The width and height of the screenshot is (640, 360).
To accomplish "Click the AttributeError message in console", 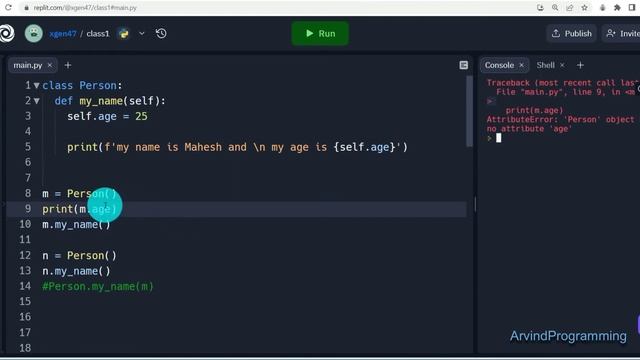I will point(560,124).
